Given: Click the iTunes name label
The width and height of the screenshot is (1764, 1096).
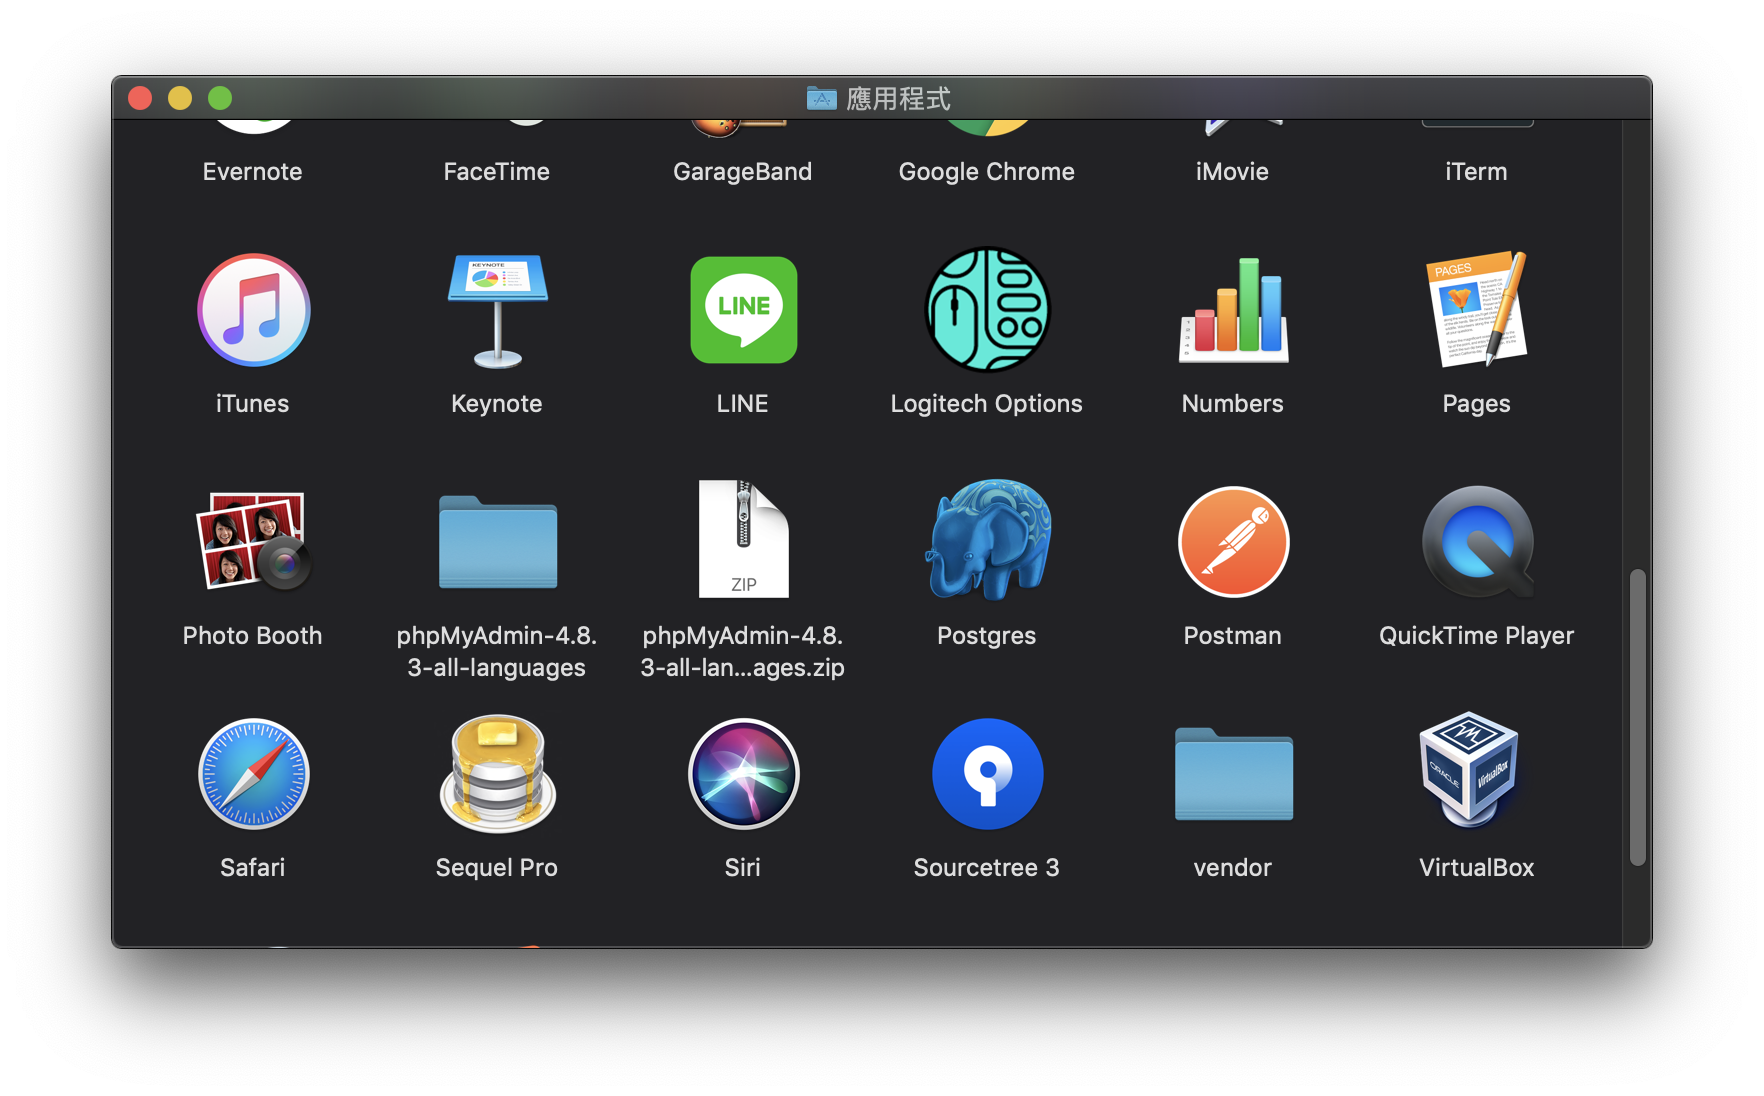Looking at the screenshot, I should (252, 404).
